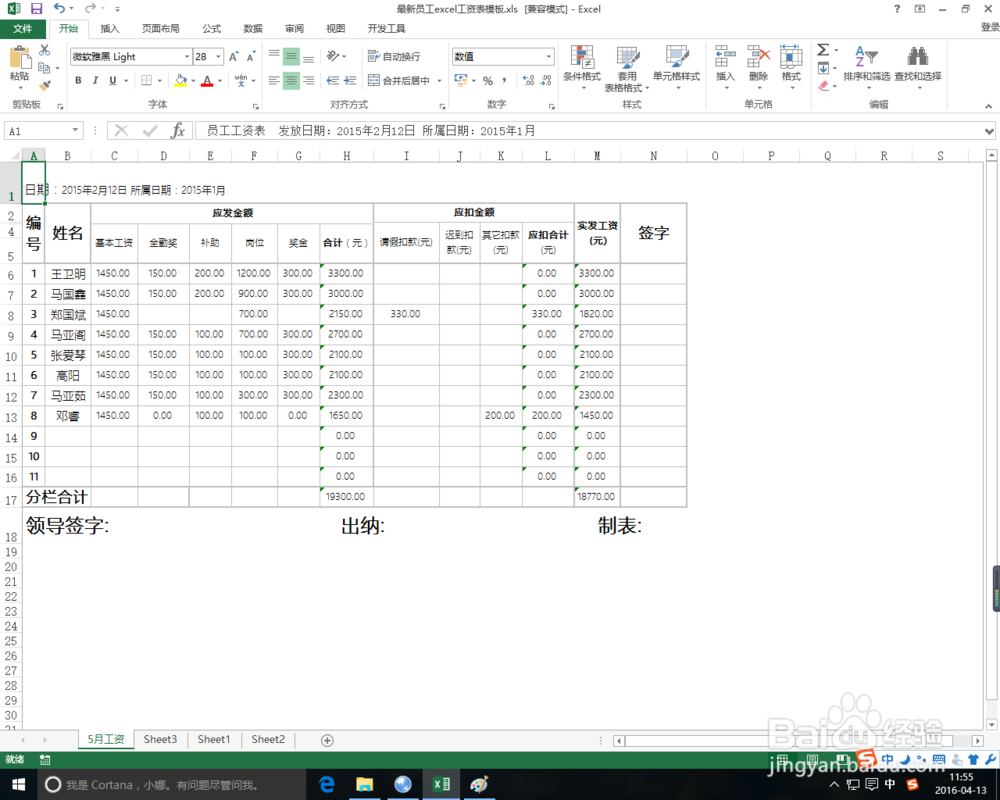This screenshot has width=1000, height=800.
Task: Open the fill color dropdown arrow
Action: (193, 80)
